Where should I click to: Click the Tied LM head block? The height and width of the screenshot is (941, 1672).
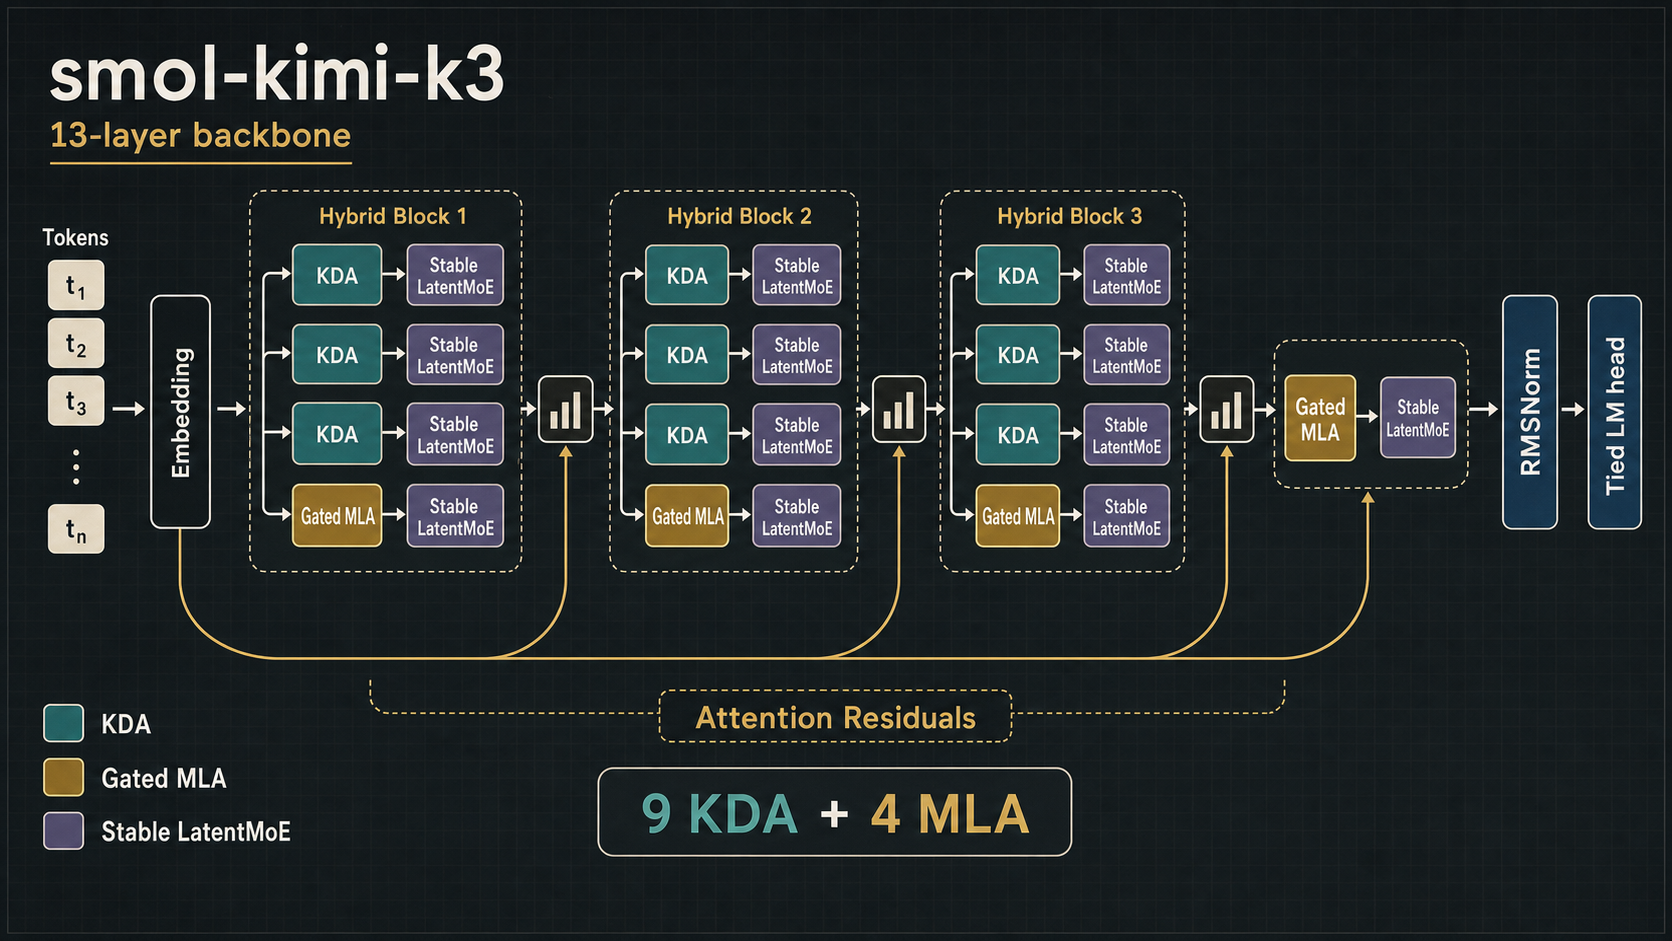1615,412
